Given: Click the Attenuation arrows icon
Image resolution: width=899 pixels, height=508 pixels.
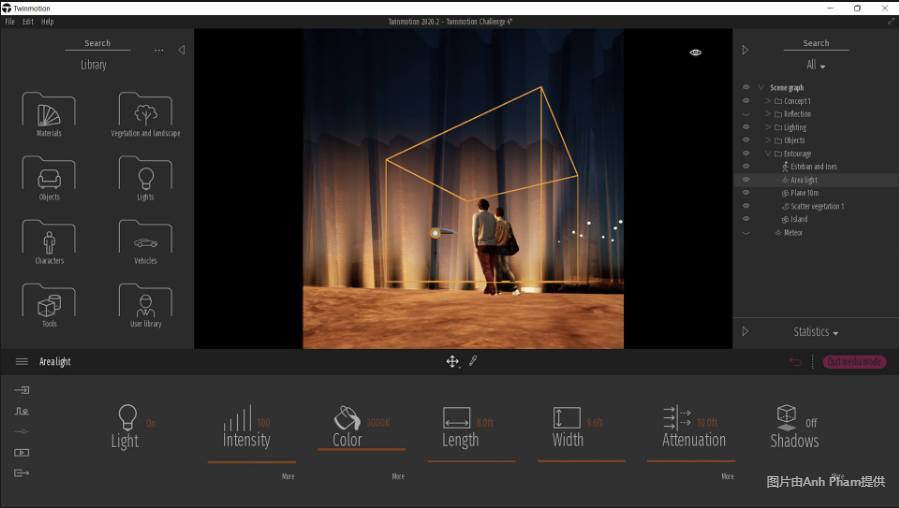Looking at the screenshot, I should (677, 418).
